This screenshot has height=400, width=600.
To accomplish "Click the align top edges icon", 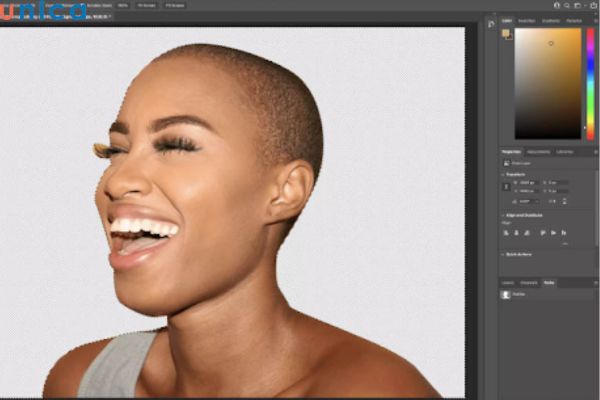I will 543,233.
